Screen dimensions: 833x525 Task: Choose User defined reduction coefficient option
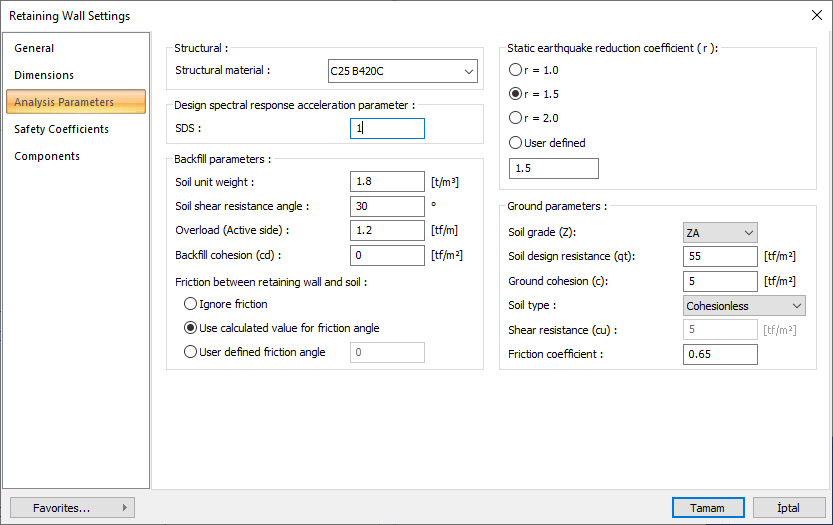(x=516, y=143)
